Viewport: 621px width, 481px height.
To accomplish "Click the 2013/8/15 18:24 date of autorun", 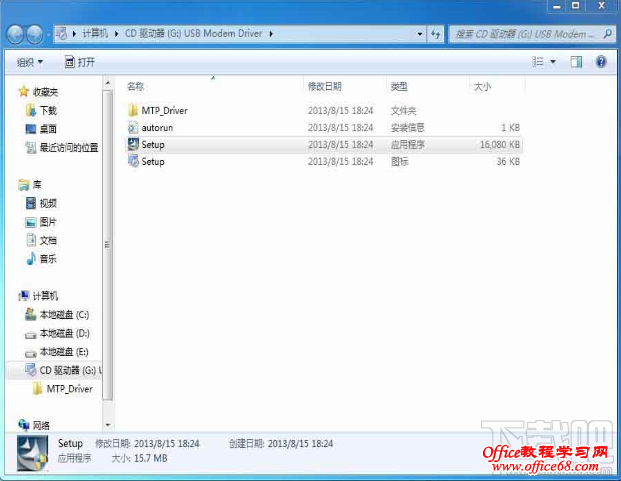I will [341, 127].
